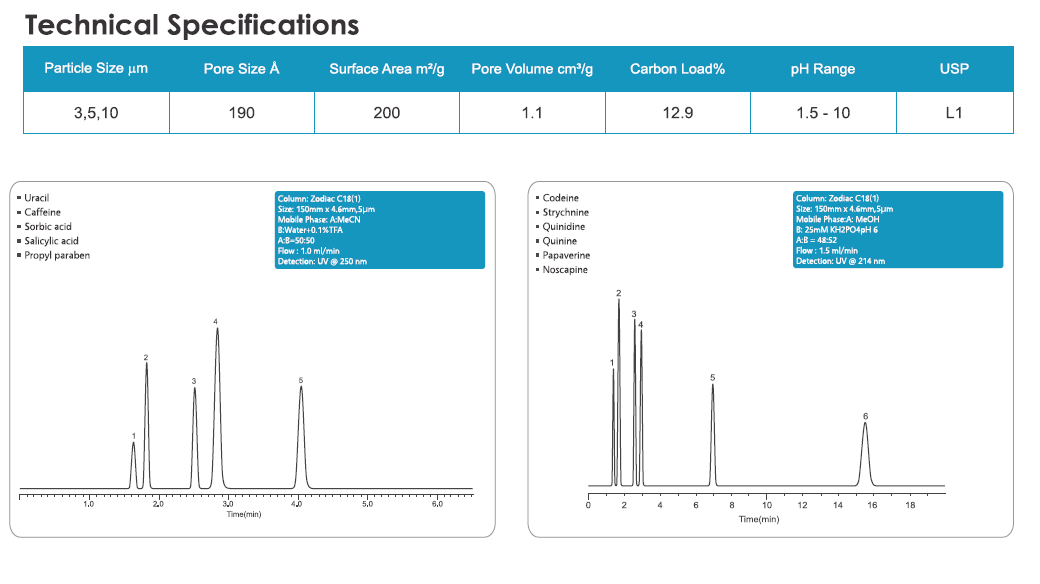This screenshot has height=584, width=1040.
Task: Click peak 5 in the right chromatogram
Action: click(x=713, y=430)
